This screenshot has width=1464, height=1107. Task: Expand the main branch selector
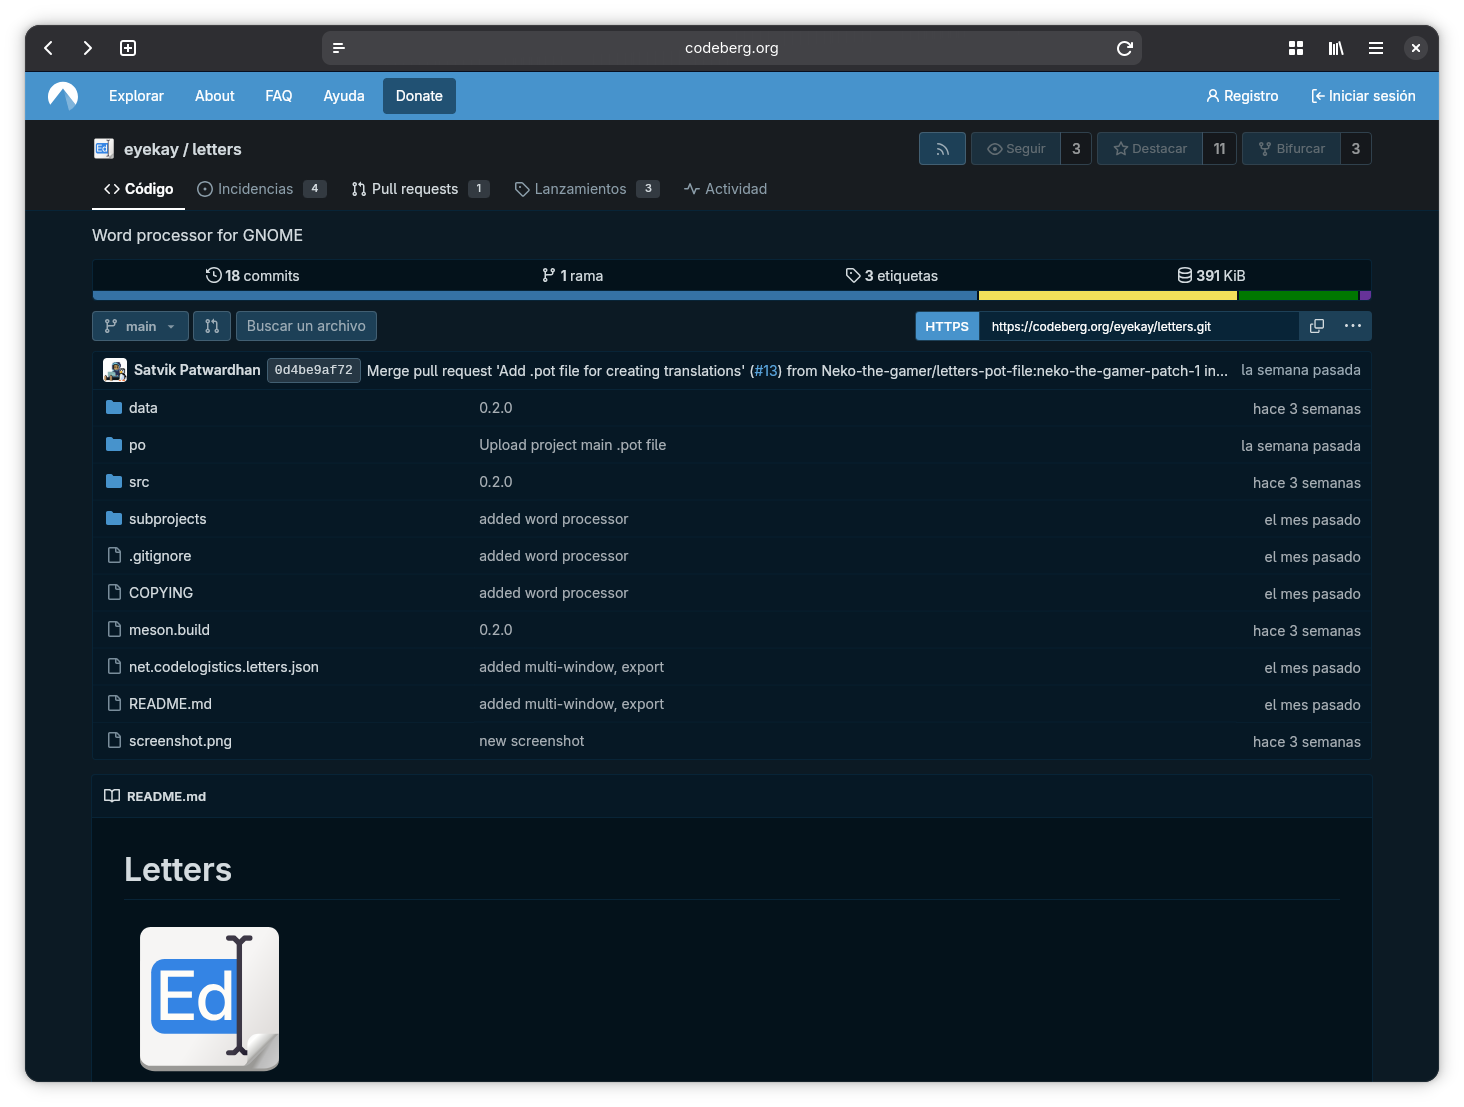pos(140,326)
